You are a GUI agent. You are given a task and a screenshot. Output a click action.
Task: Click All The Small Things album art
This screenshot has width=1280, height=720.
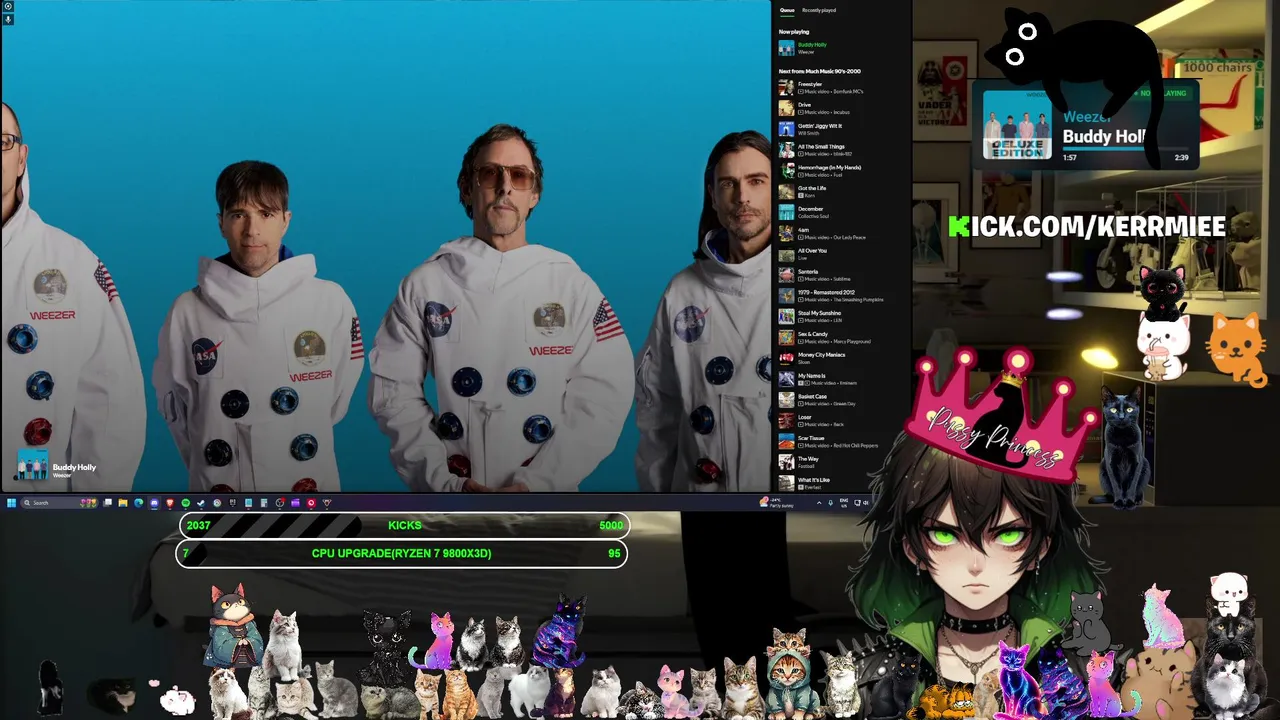(x=786, y=150)
